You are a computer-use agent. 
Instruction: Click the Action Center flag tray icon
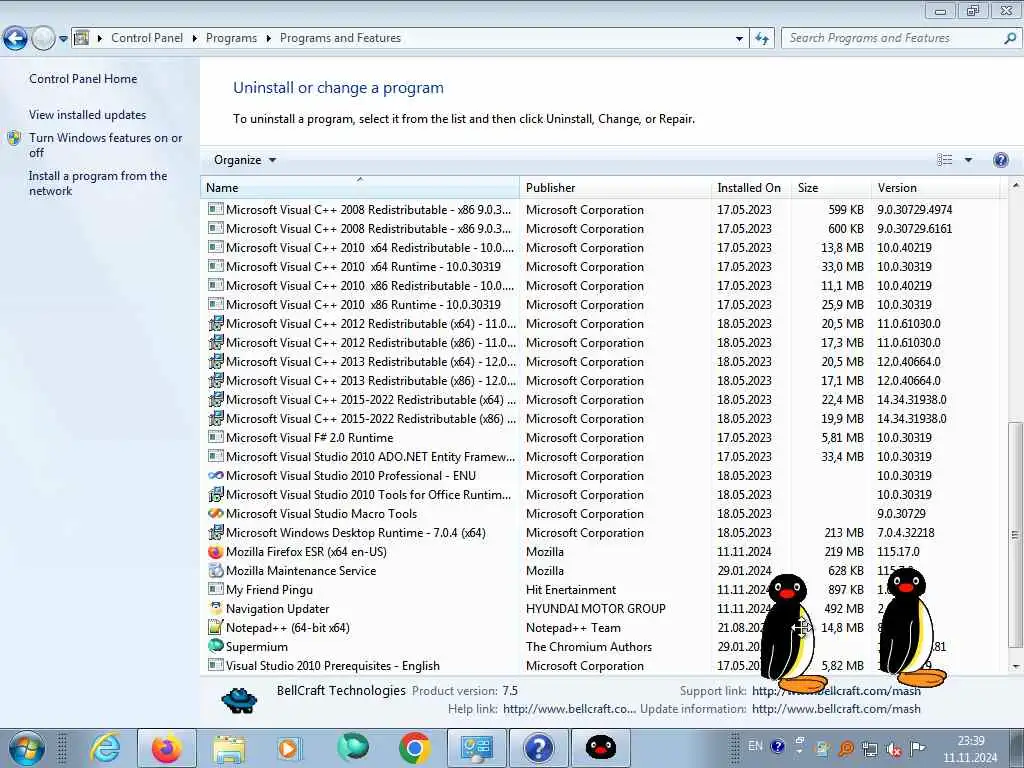click(x=917, y=749)
